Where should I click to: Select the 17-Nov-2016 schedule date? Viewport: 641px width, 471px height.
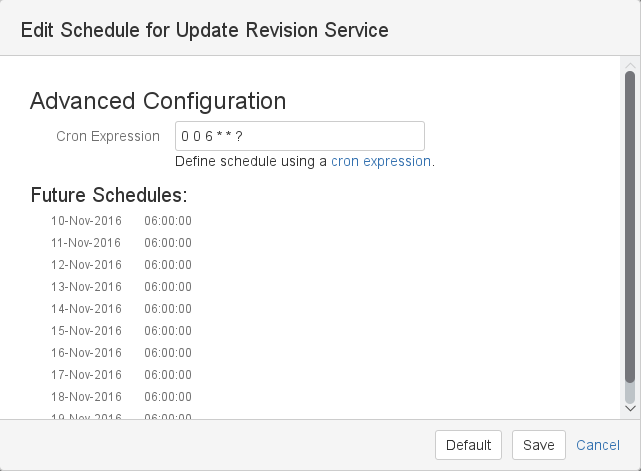pos(86,375)
